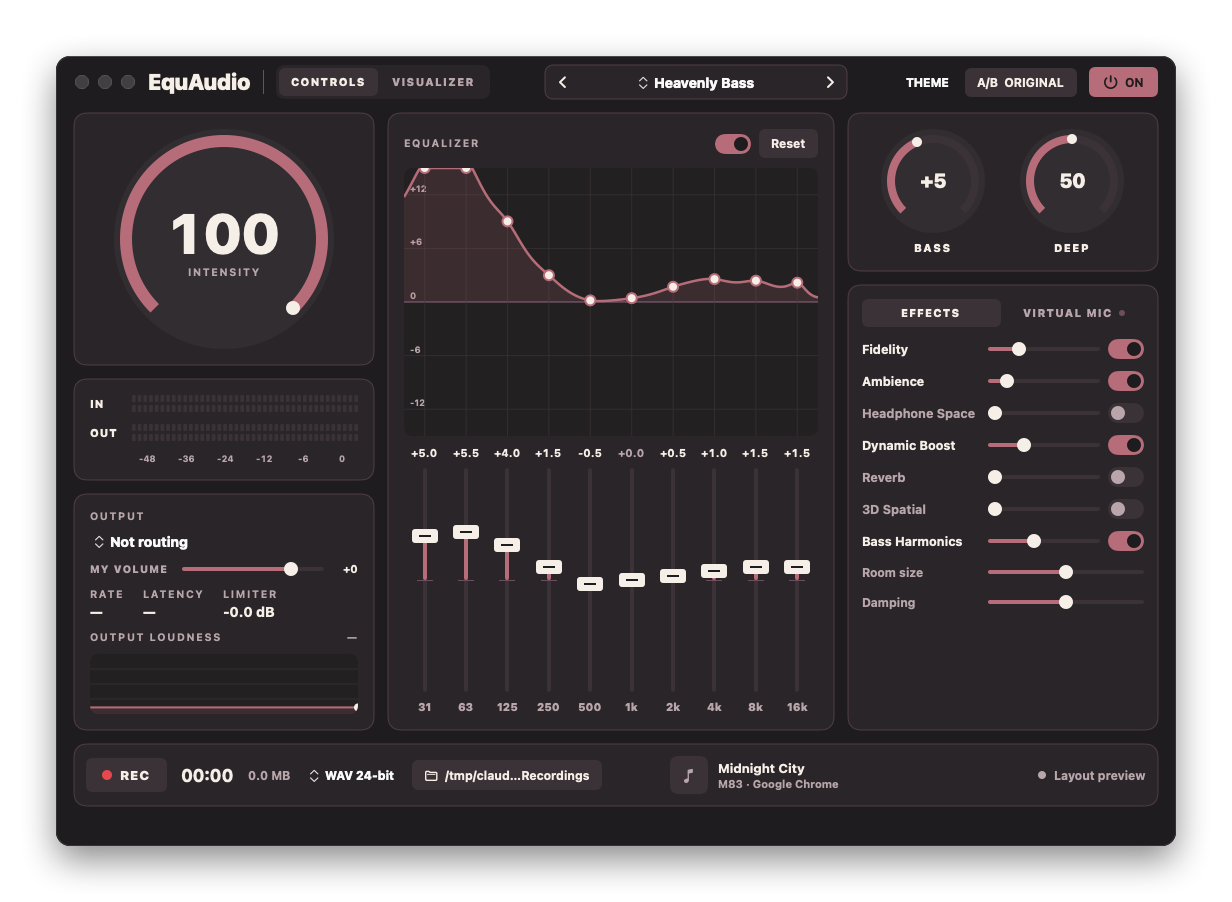Image resolution: width=1232 pixels, height=902 pixels.
Task: Click the 2k EQ band fader
Action: click(673, 576)
